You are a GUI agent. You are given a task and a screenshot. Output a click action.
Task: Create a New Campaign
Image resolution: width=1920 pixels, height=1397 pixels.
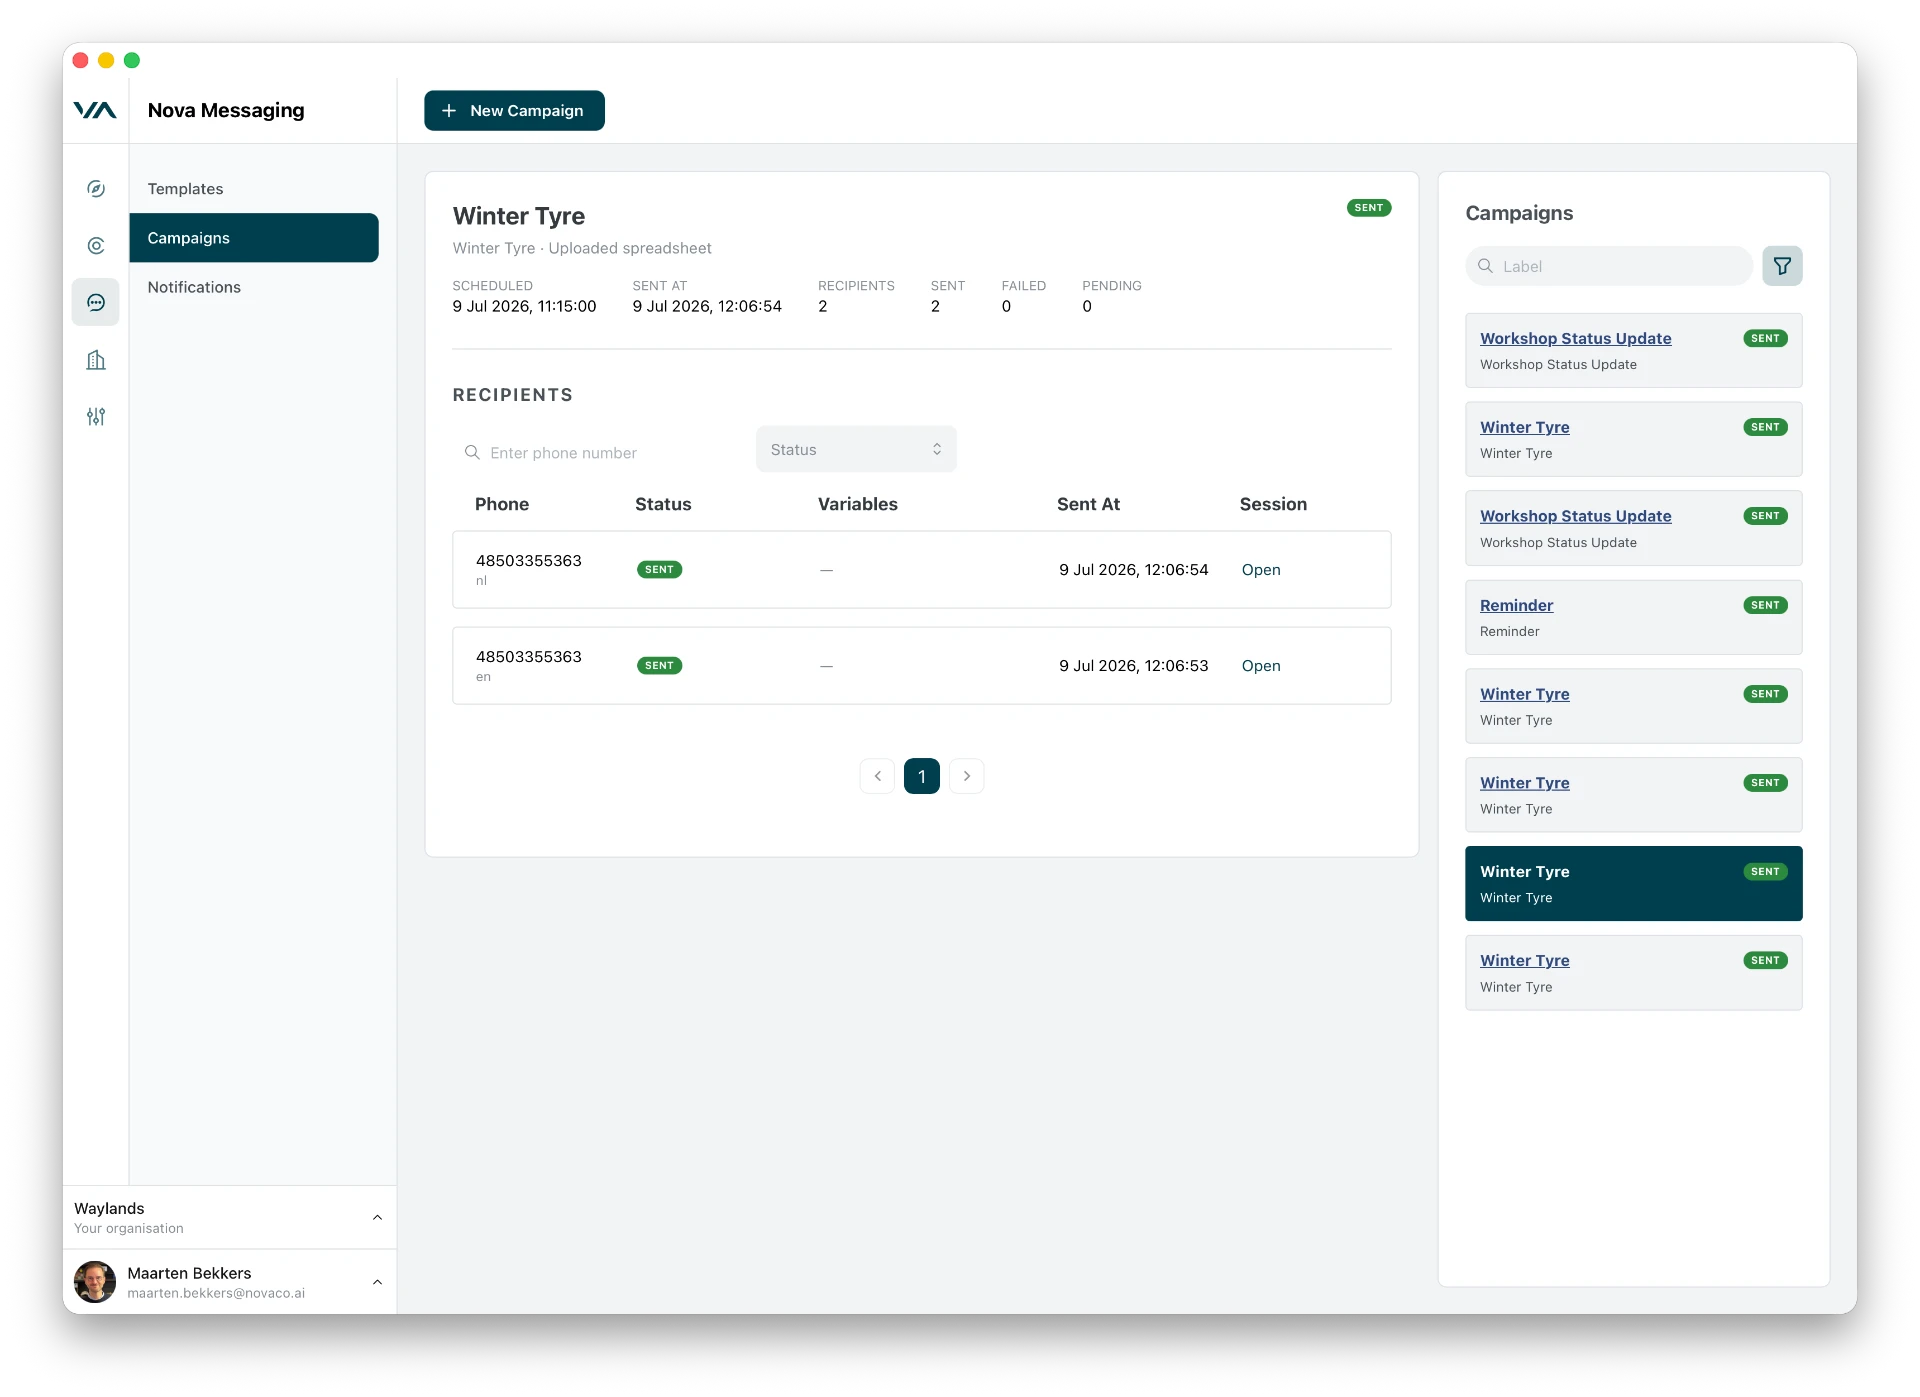(514, 110)
